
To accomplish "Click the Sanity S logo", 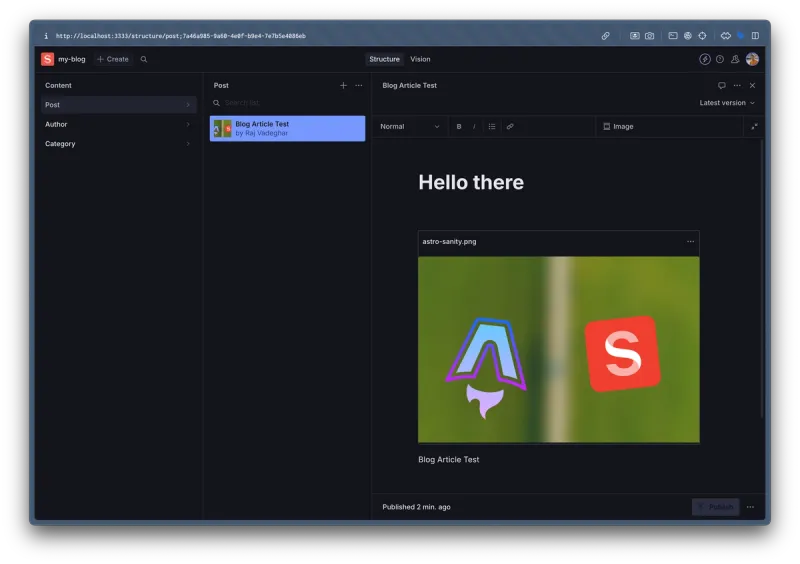I will [x=47, y=59].
